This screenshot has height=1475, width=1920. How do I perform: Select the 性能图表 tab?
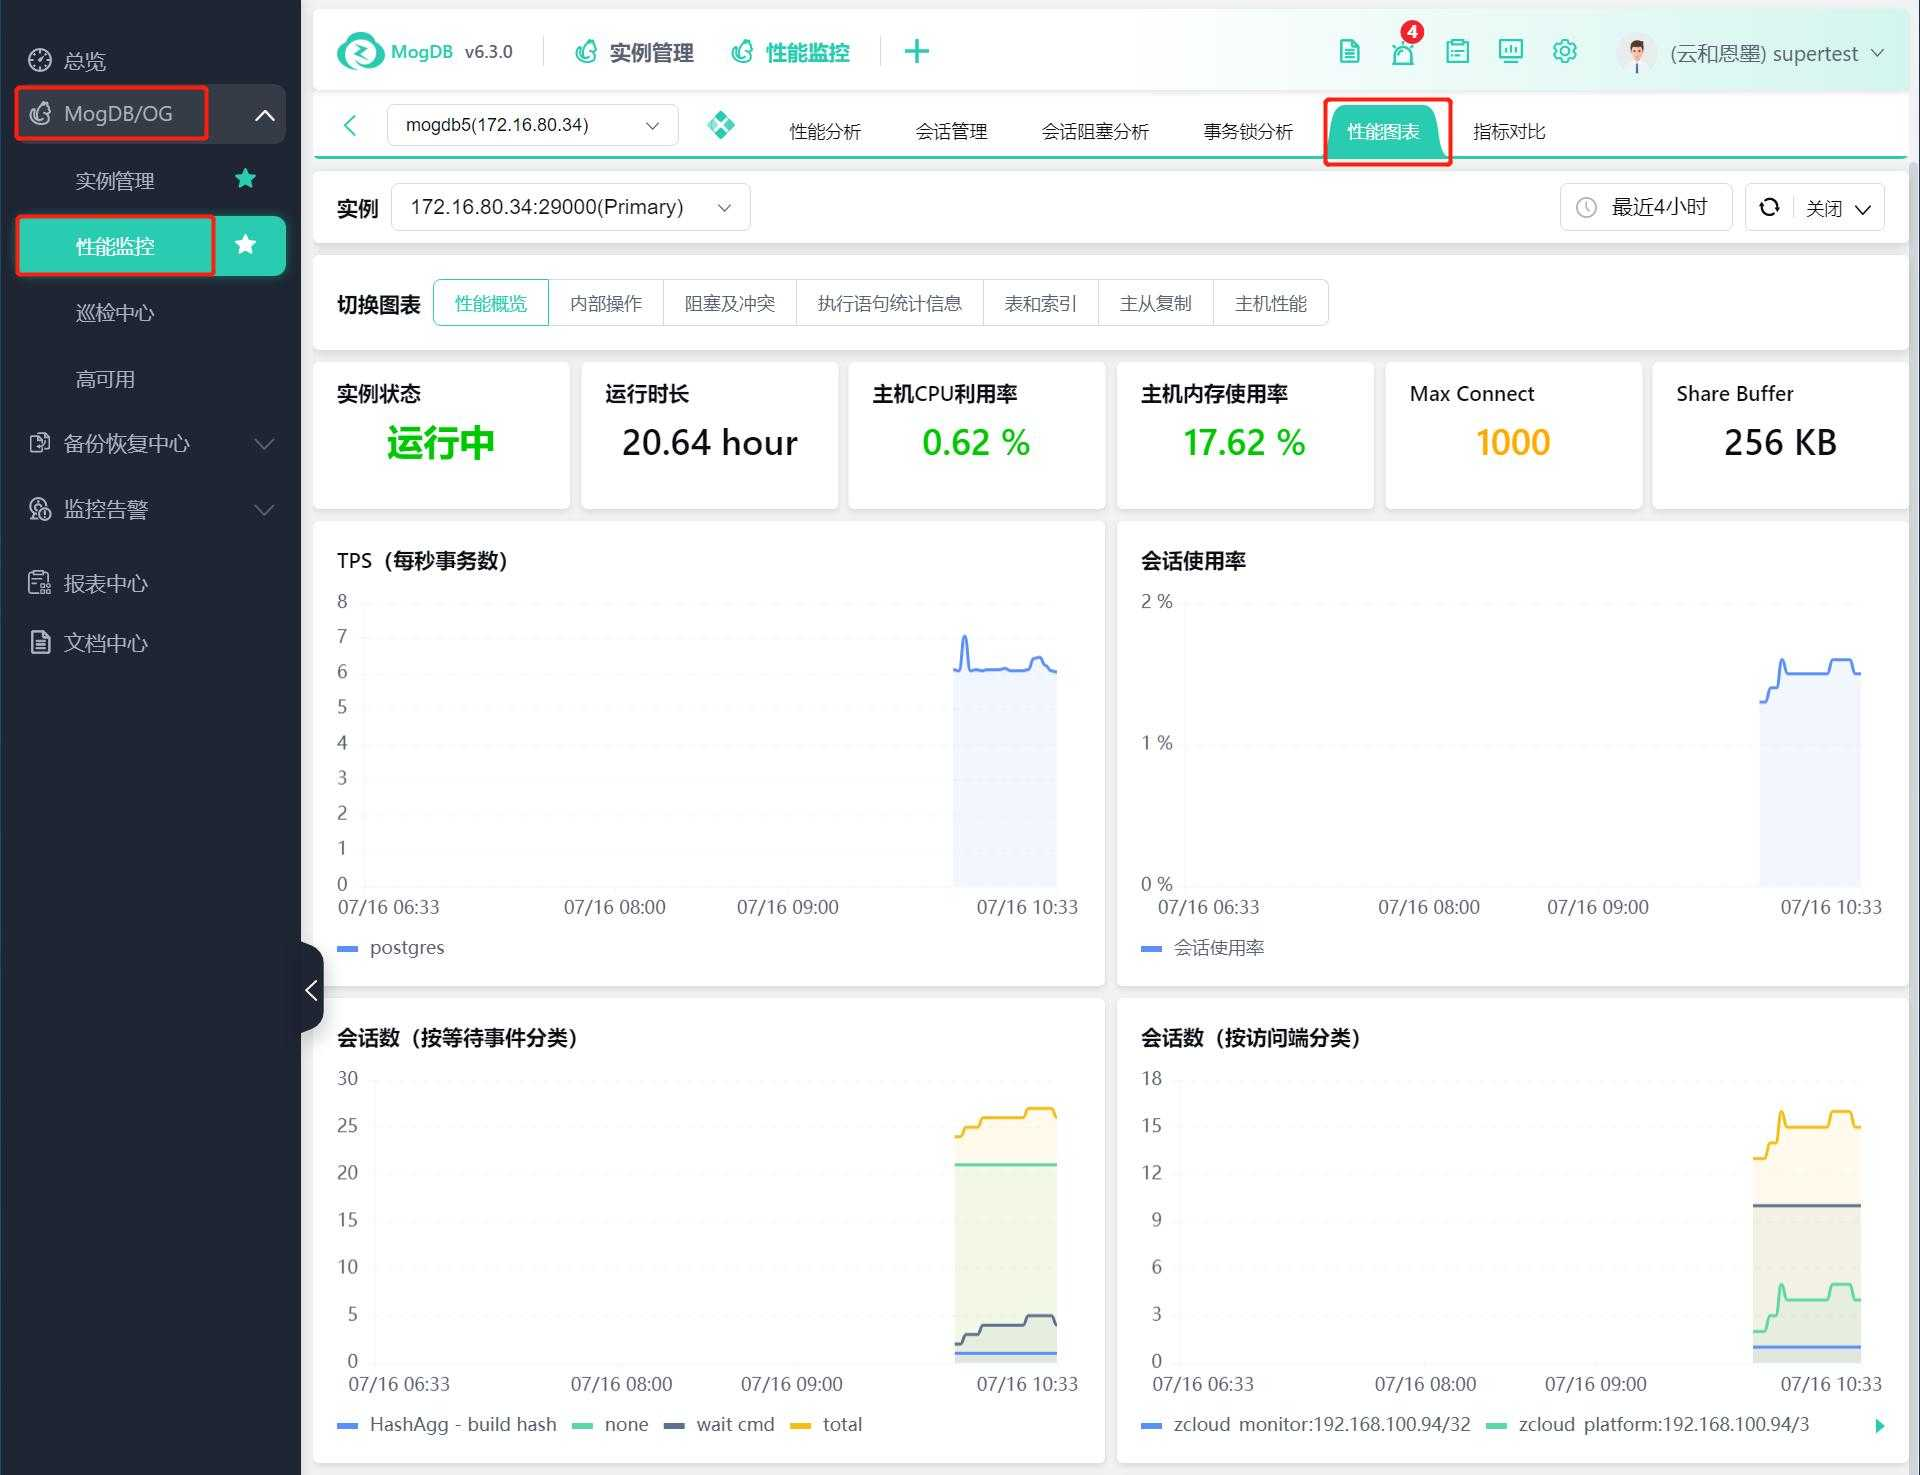coord(1383,131)
